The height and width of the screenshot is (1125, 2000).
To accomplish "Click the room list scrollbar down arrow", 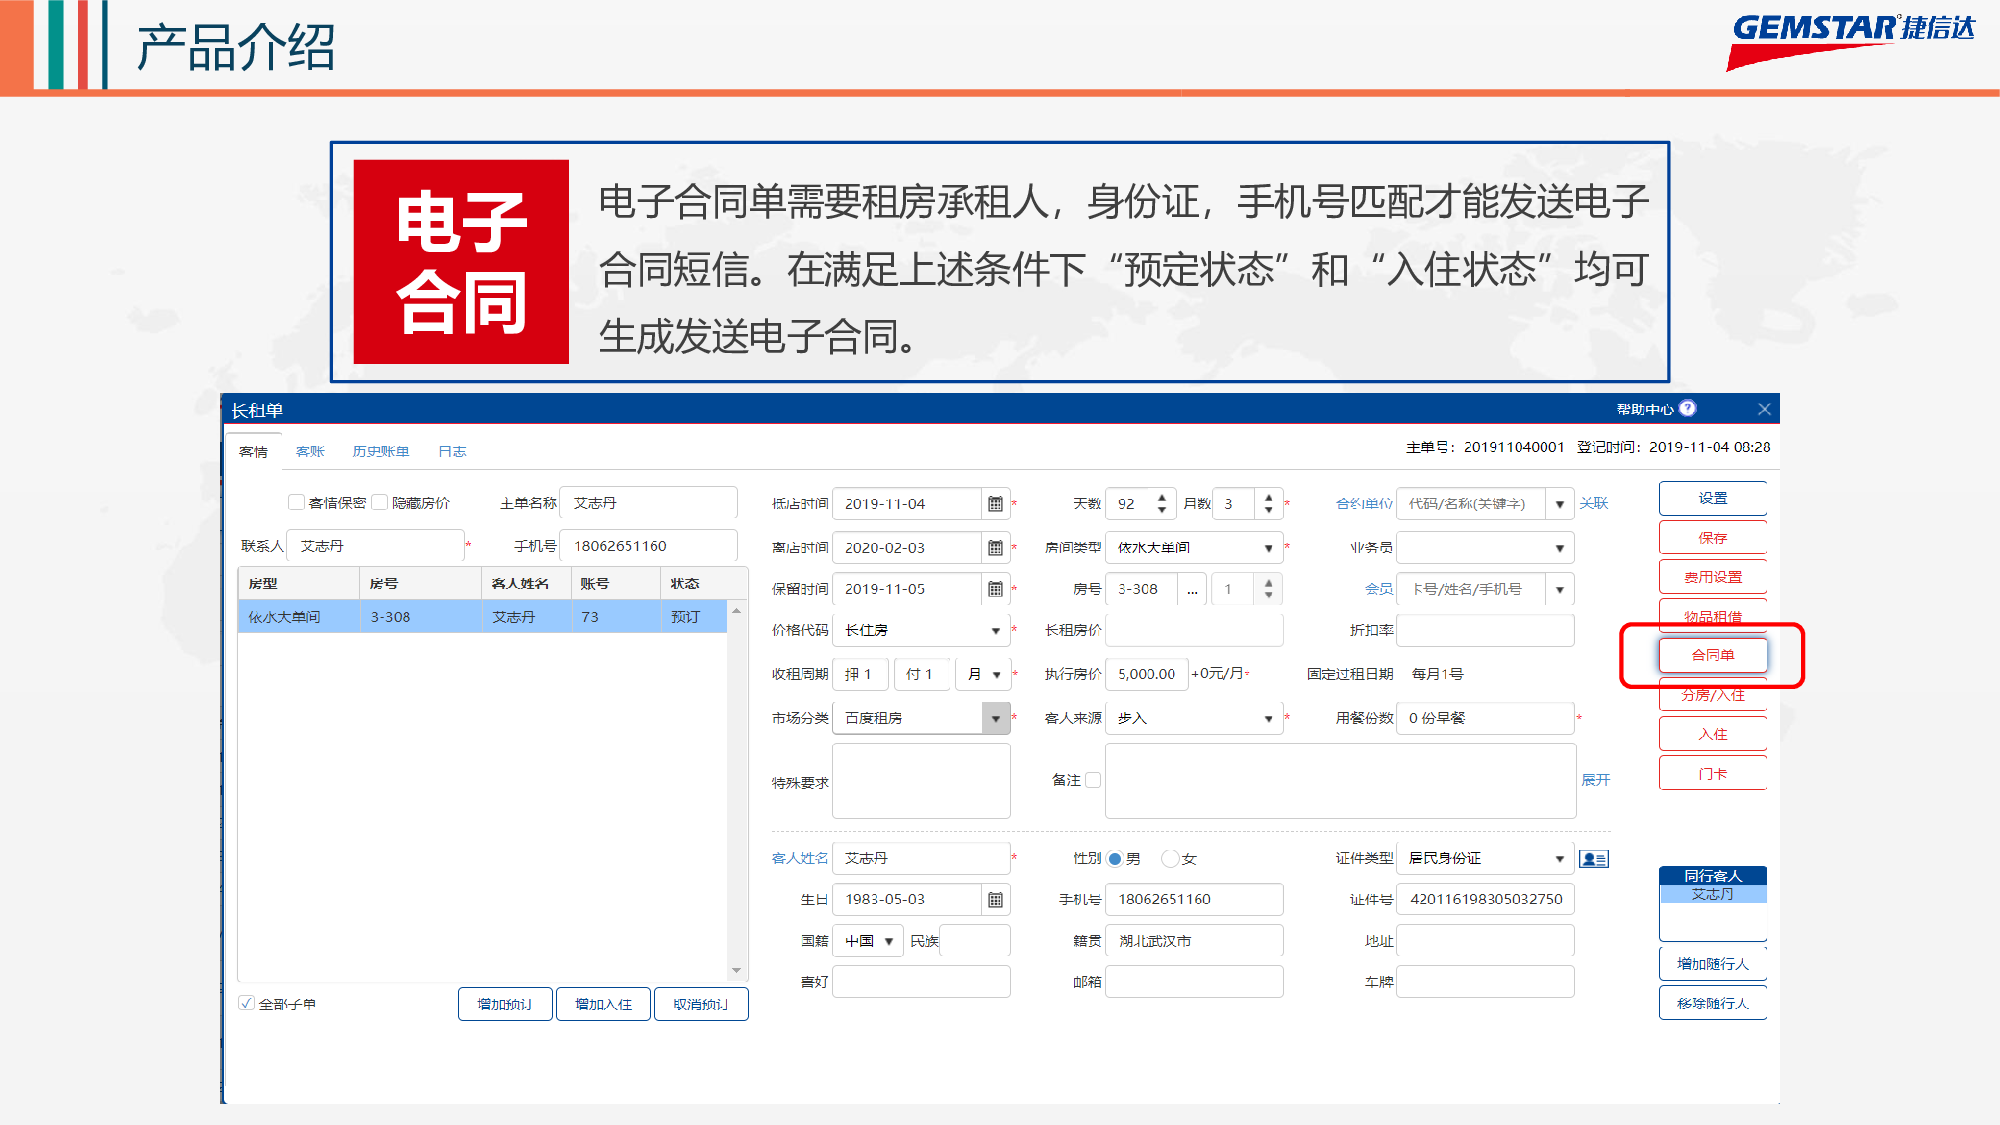I will [737, 970].
